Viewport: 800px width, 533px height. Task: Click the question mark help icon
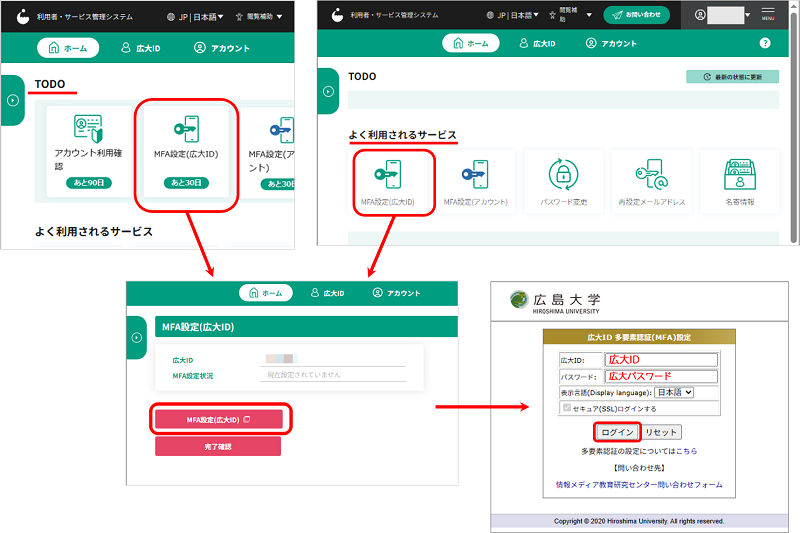765,44
